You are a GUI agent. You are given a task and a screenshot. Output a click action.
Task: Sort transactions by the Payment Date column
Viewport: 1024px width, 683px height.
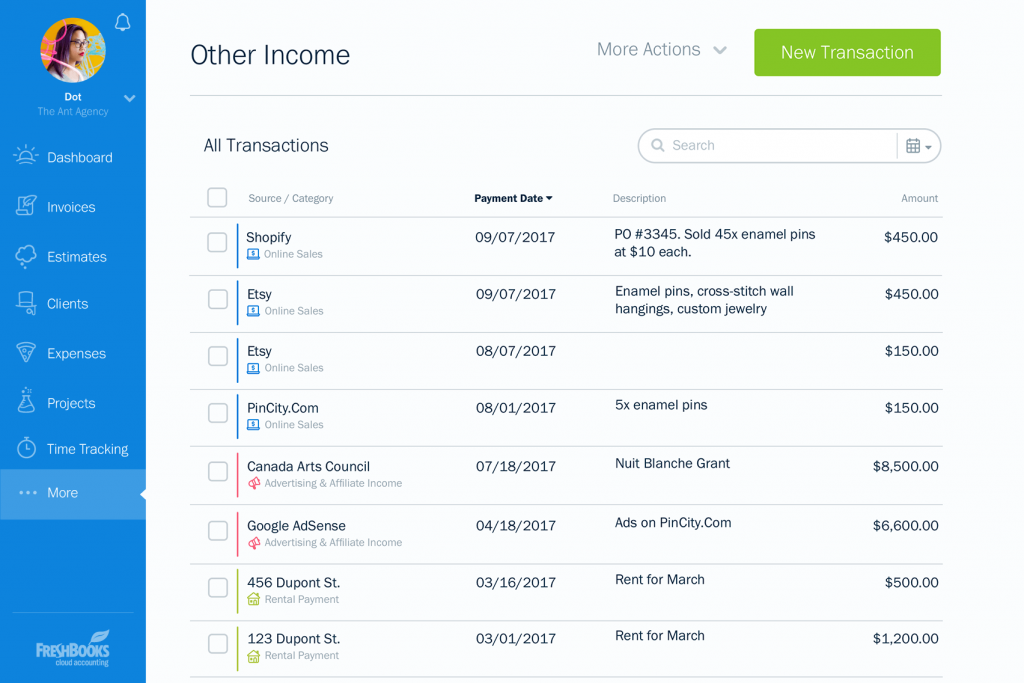point(513,198)
